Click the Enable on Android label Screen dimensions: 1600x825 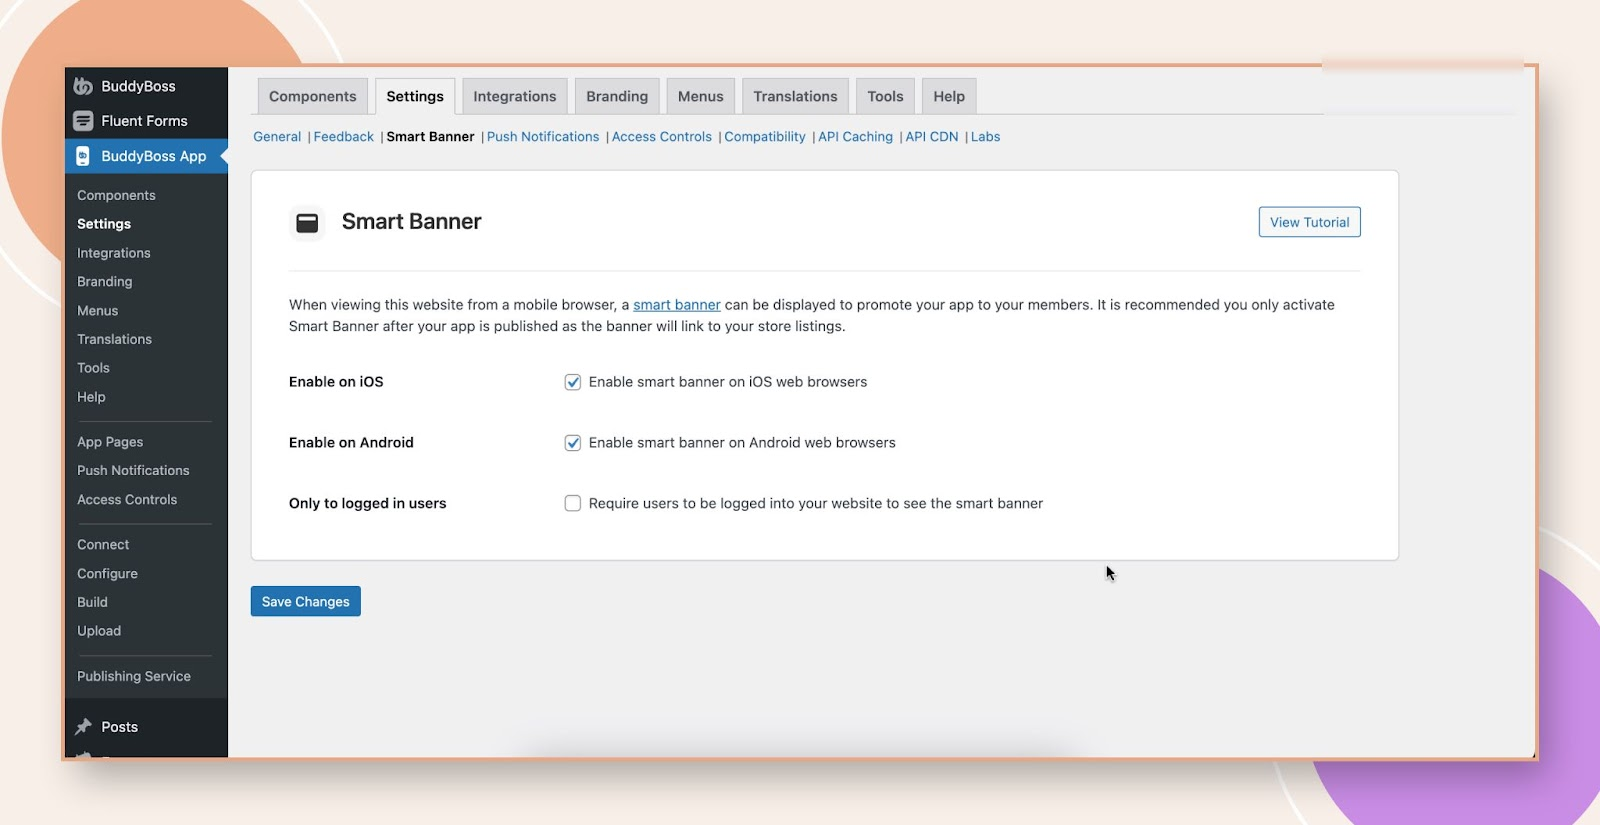351,443
